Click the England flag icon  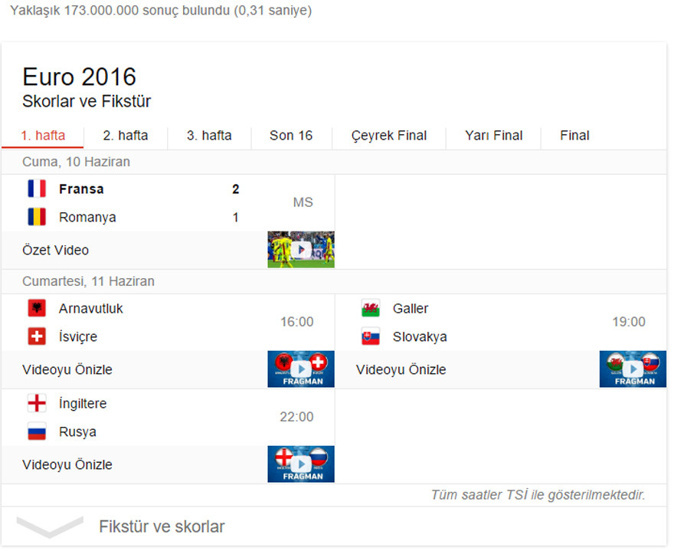point(37,404)
